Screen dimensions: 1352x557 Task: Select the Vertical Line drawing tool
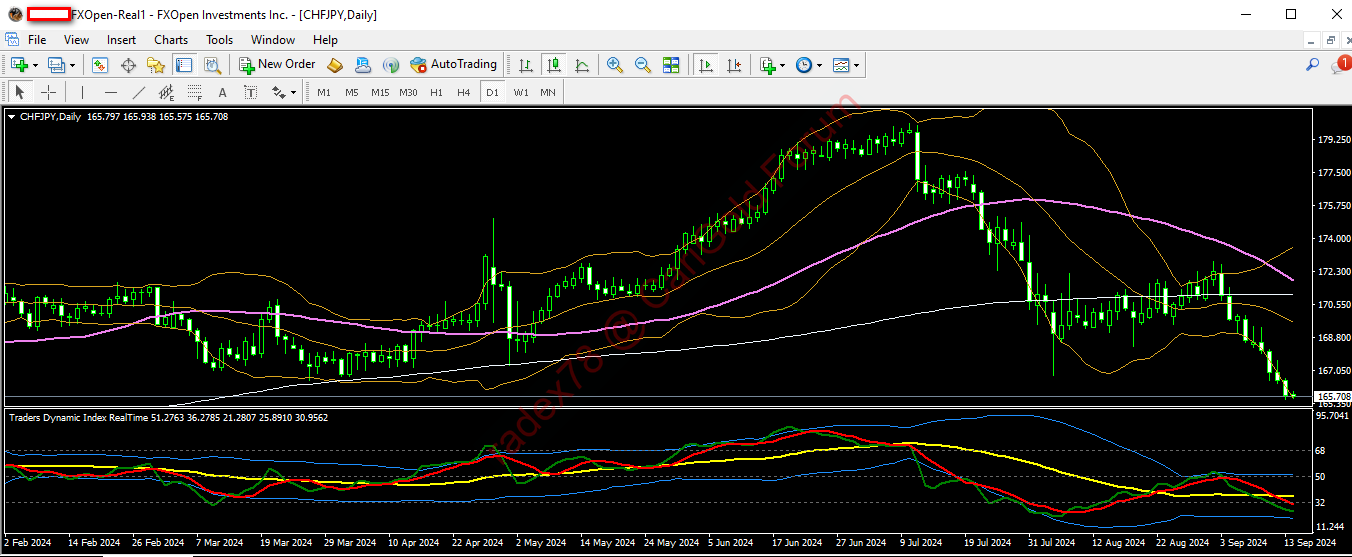(x=82, y=92)
